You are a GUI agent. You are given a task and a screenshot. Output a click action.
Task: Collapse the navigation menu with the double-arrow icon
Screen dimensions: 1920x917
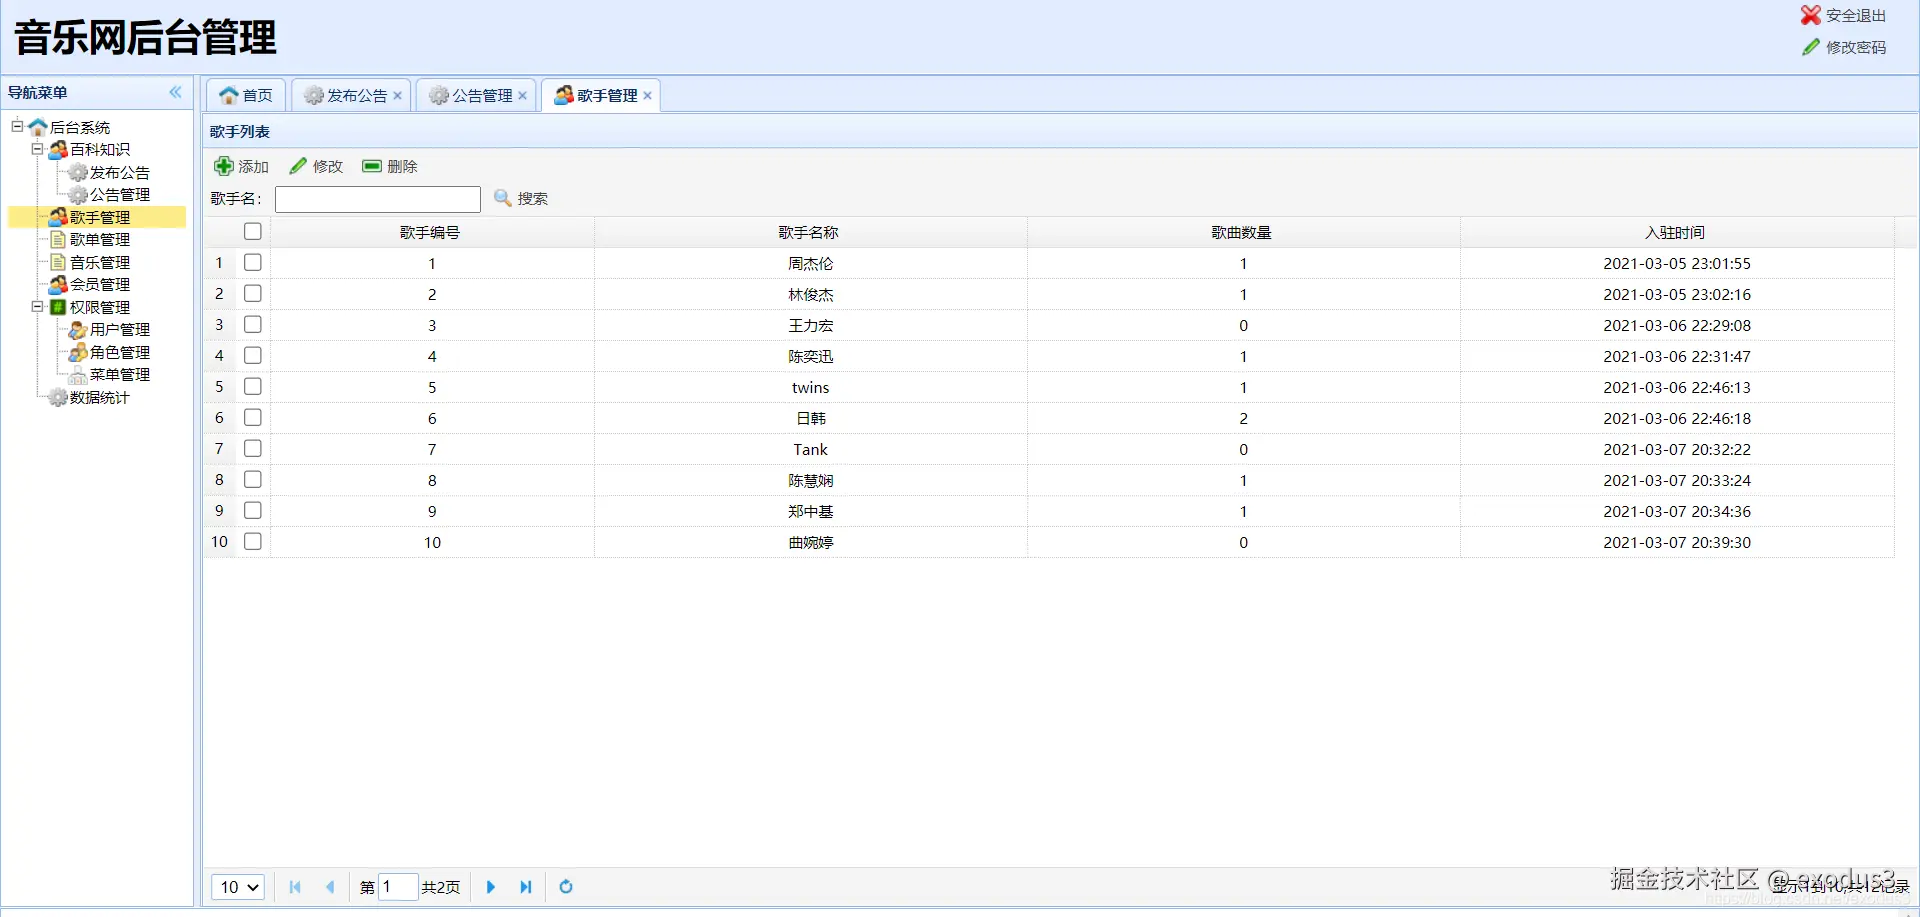click(x=176, y=92)
